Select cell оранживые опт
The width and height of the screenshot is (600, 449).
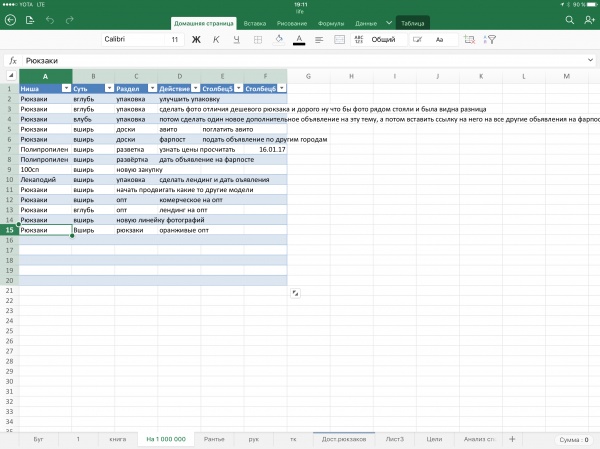point(179,230)
